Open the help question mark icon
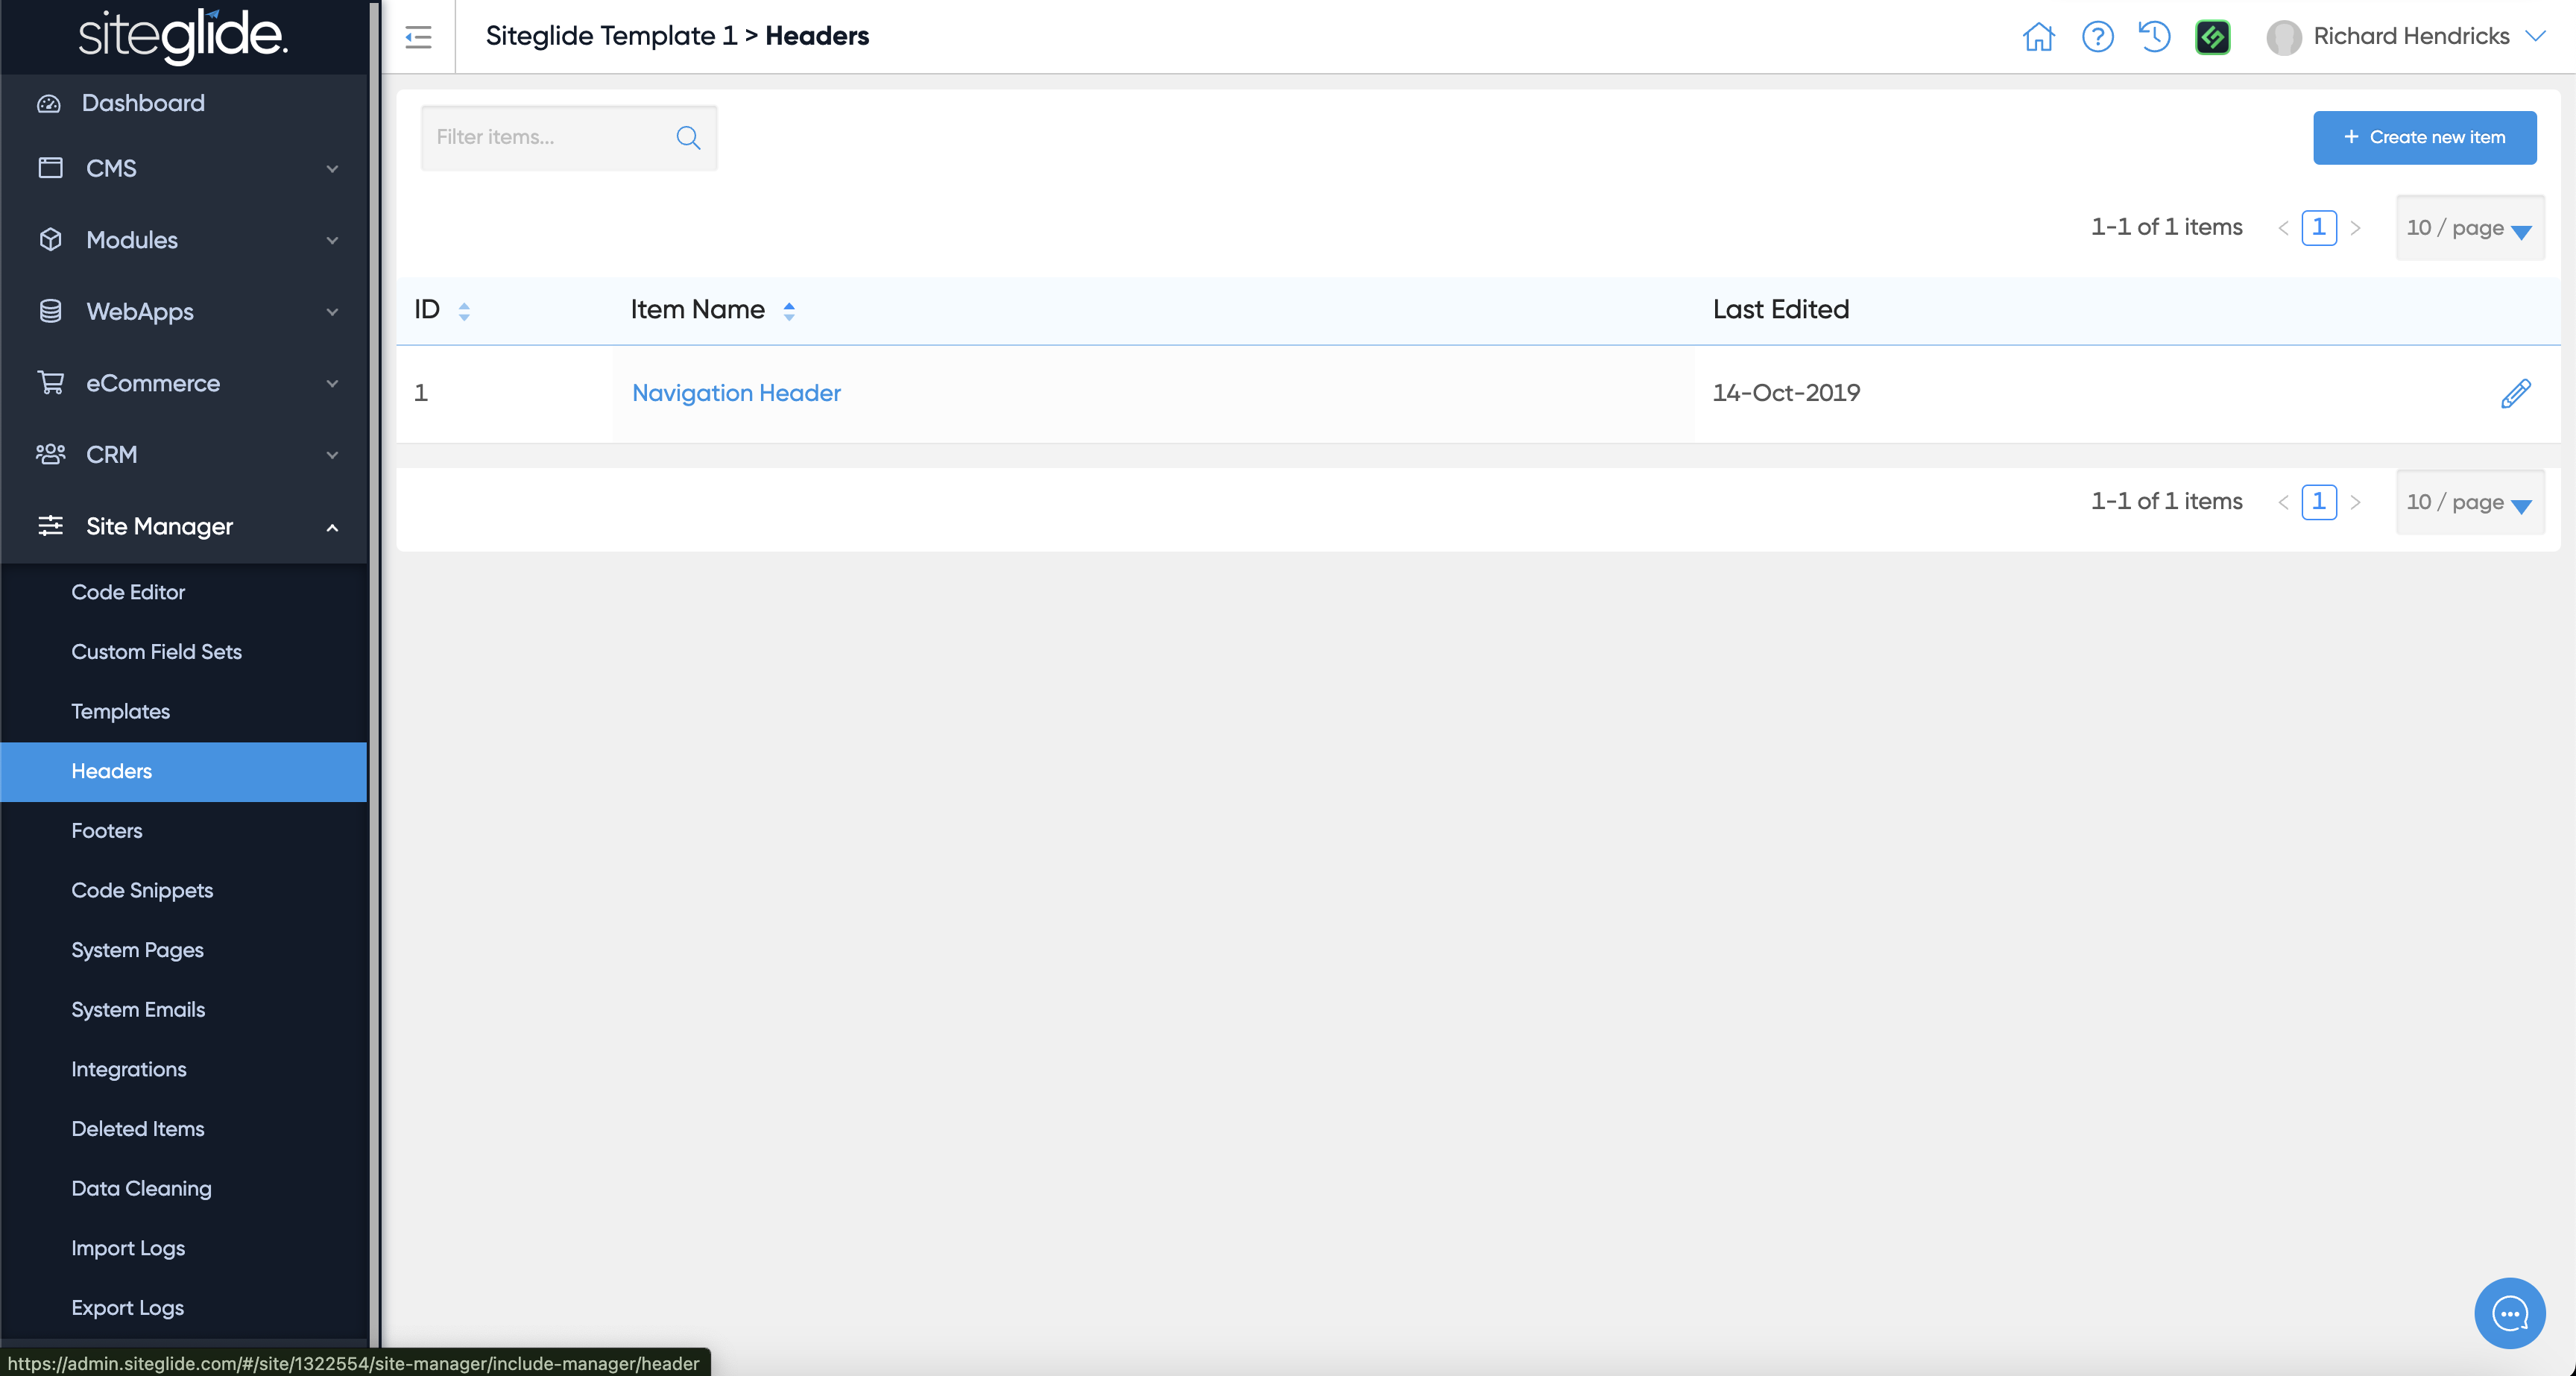The width and height of the screenshot is (2576, 1376). 2097,37
